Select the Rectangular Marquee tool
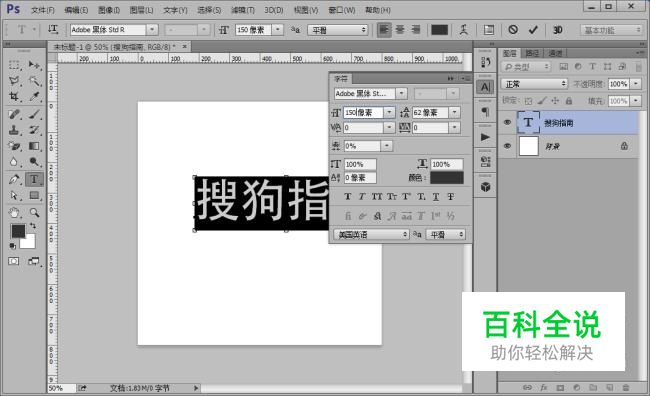 point(14,65)
